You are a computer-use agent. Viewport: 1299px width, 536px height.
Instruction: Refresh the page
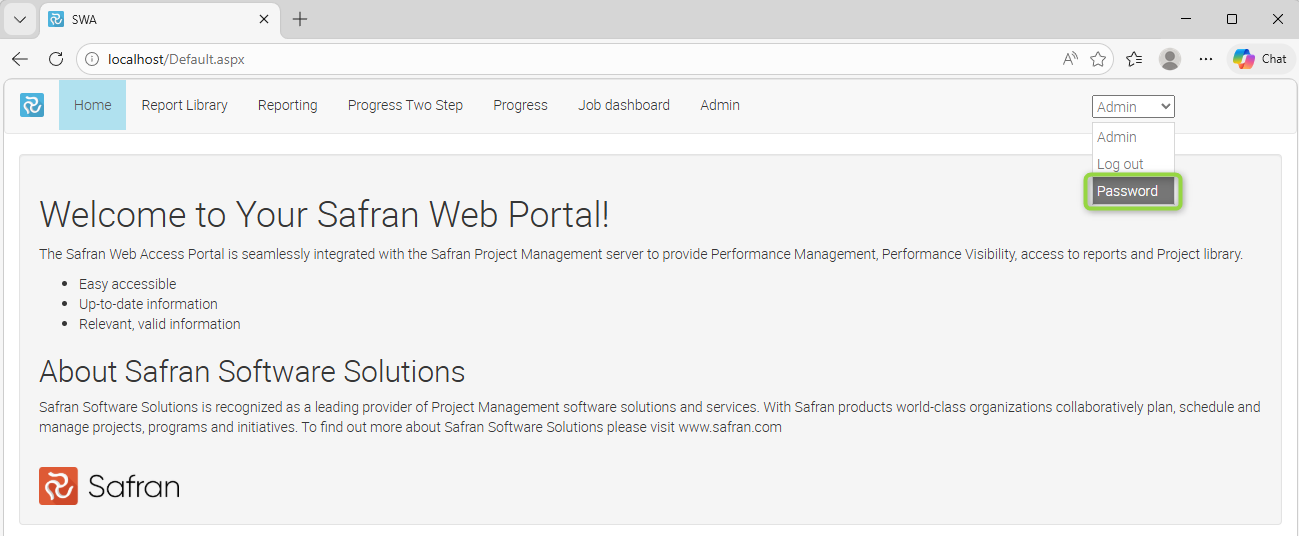56,59
